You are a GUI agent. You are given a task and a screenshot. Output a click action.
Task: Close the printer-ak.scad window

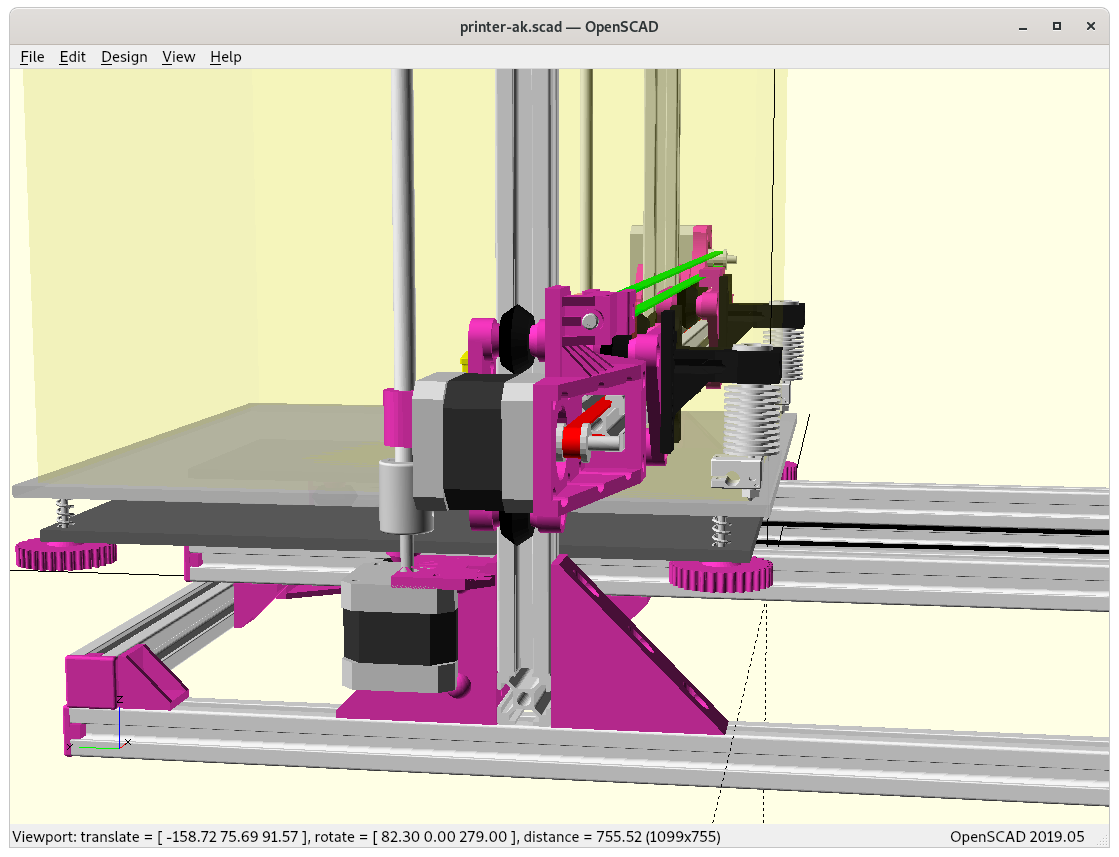coord(1090,27)
